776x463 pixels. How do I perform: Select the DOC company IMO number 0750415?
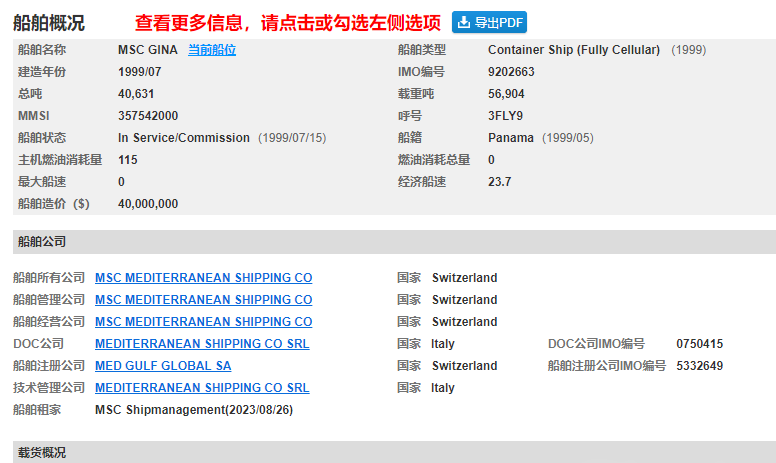coord(700,344)
